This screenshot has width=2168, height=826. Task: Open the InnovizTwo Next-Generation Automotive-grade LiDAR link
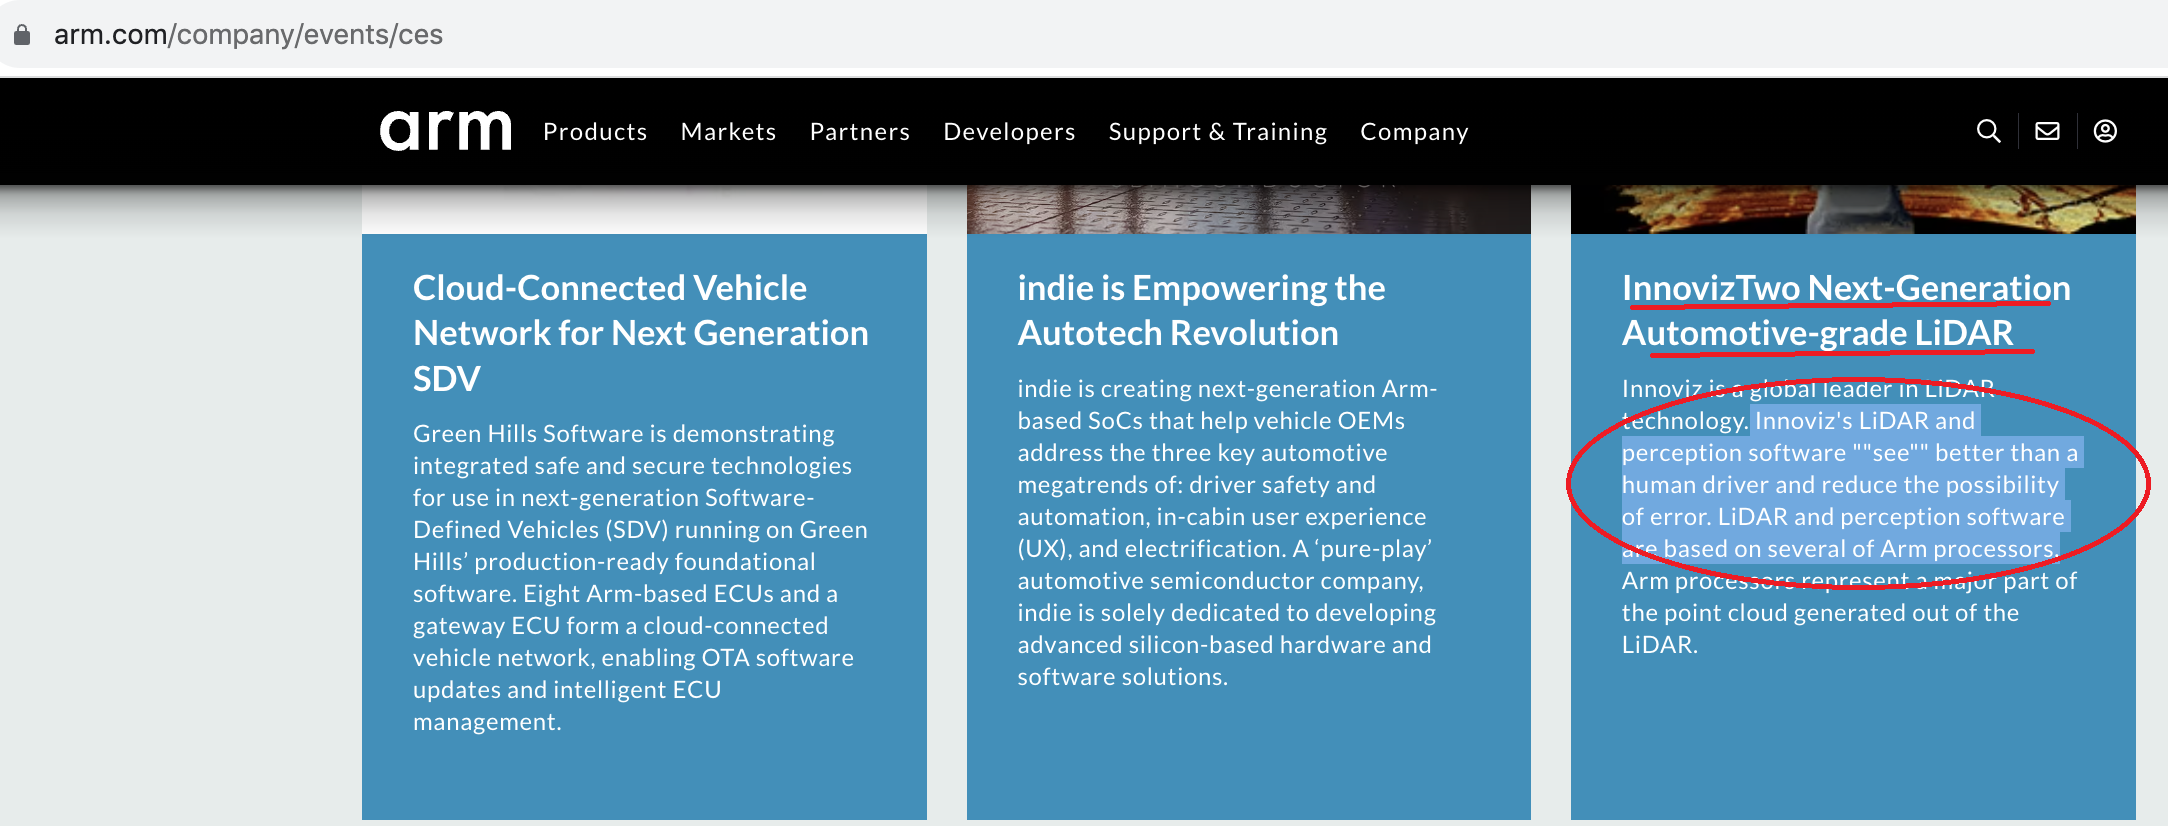(1845, 310)
